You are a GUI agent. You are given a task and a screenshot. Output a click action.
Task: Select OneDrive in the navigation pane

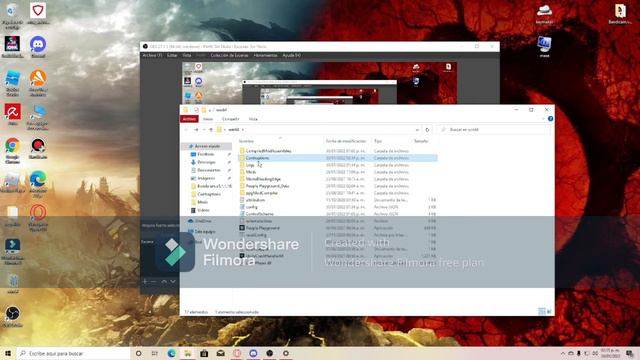pos(203,220)
